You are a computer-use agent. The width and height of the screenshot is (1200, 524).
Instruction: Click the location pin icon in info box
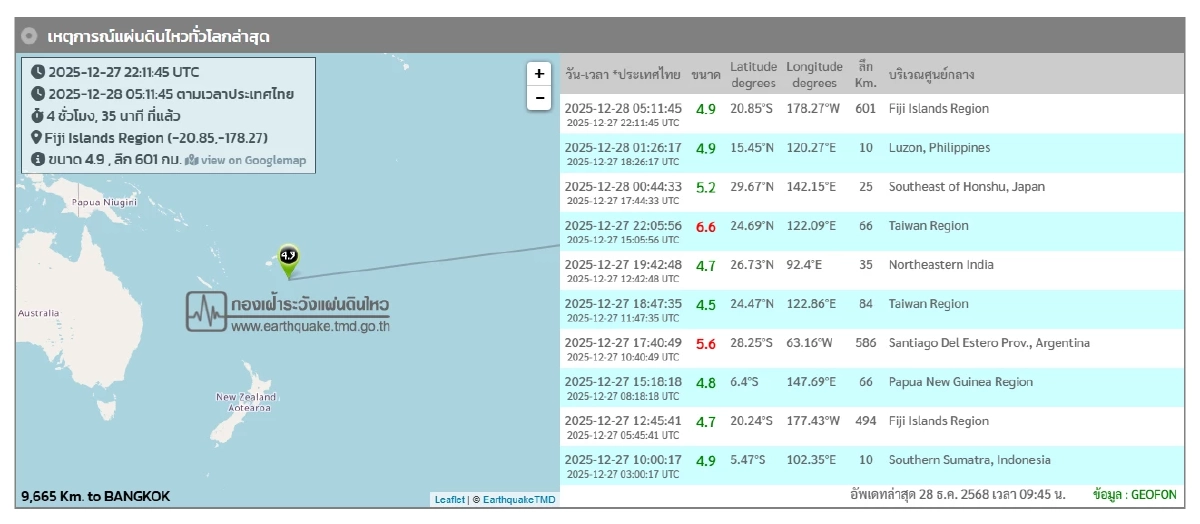[37, 138]
